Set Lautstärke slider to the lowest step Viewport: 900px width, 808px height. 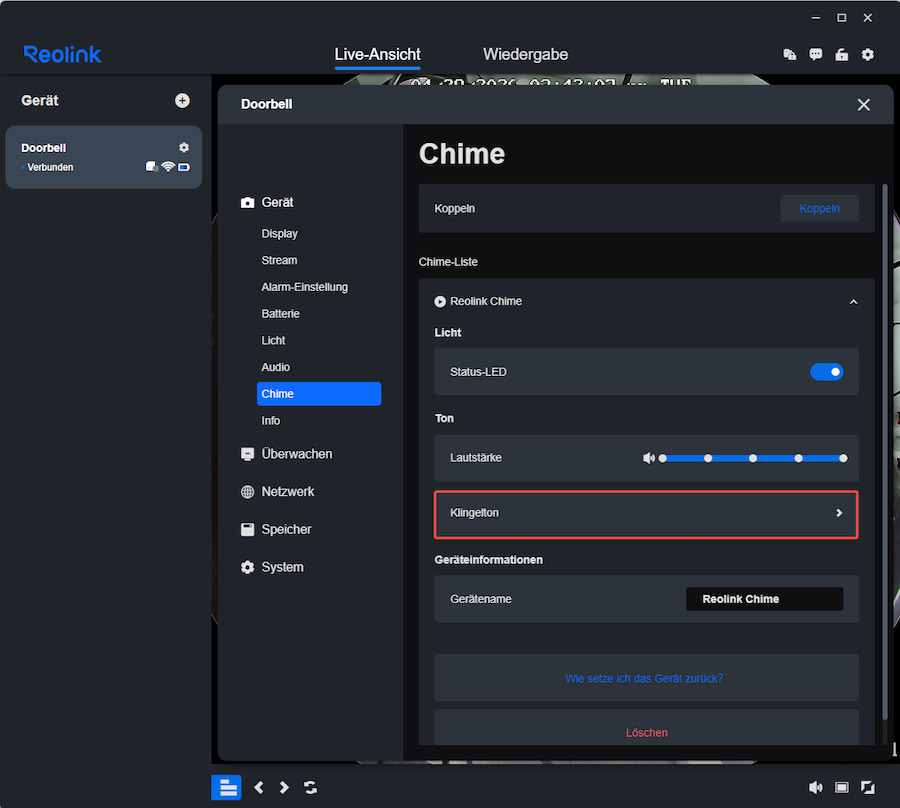click(662, 458)
